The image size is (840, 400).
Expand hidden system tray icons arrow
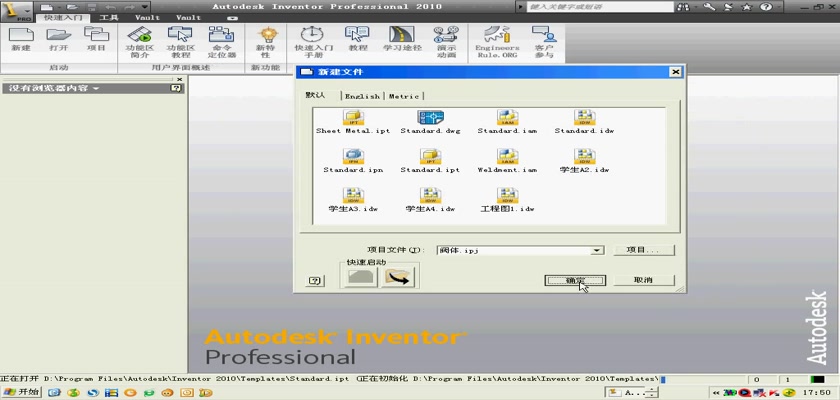tap(716, 393)
